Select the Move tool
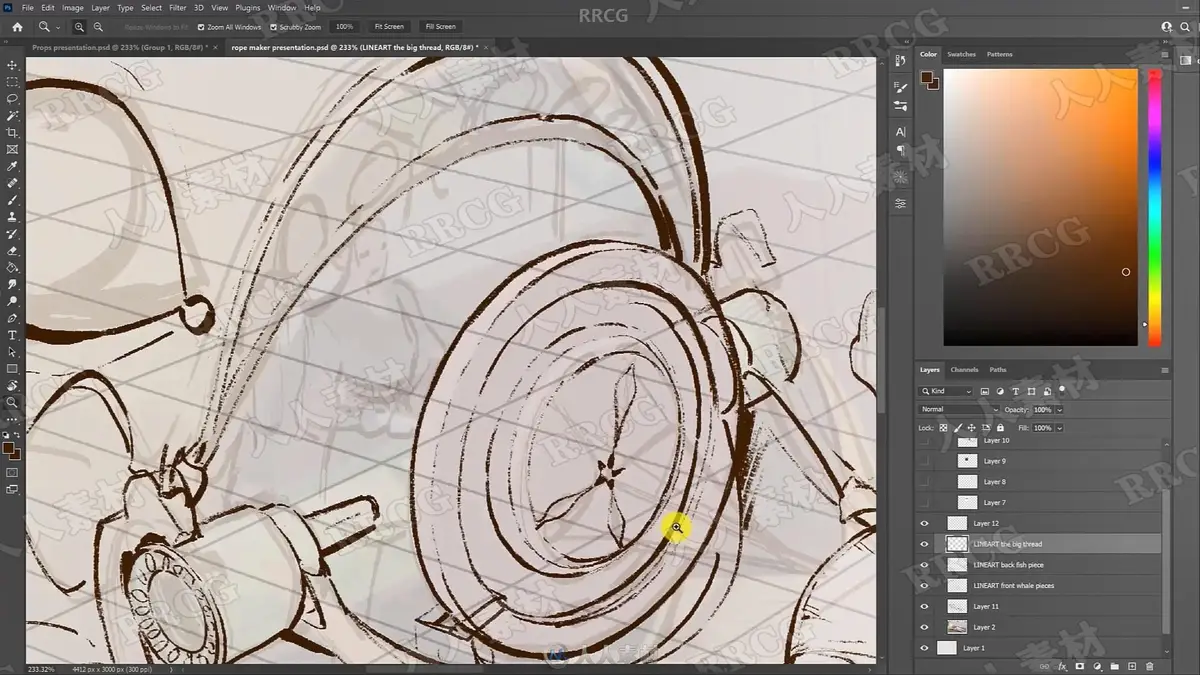The height and width of the screenshot is (675, 1200). click(x=12, y=65)
